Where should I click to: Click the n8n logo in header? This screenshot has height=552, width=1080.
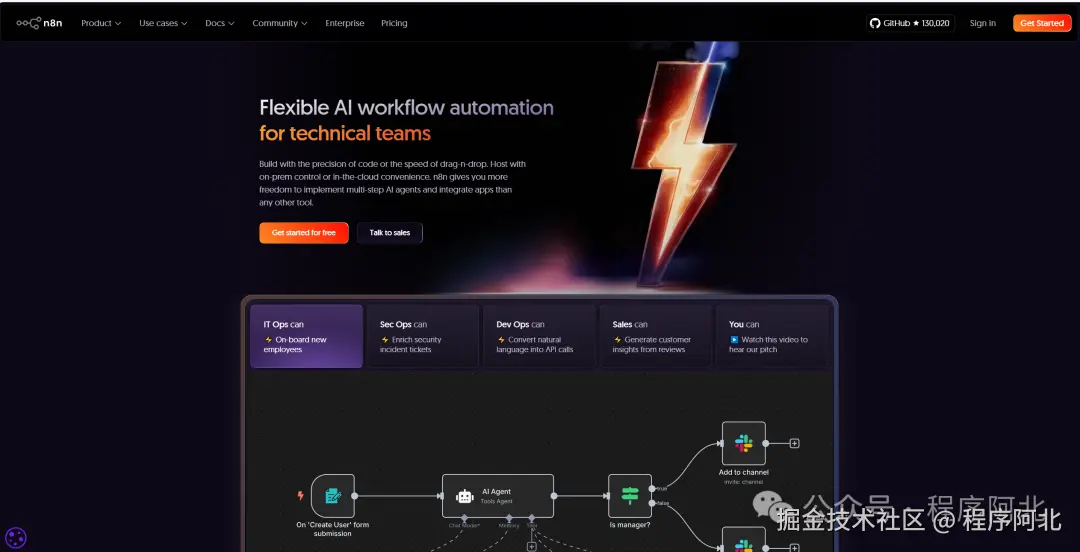[39, 23]
